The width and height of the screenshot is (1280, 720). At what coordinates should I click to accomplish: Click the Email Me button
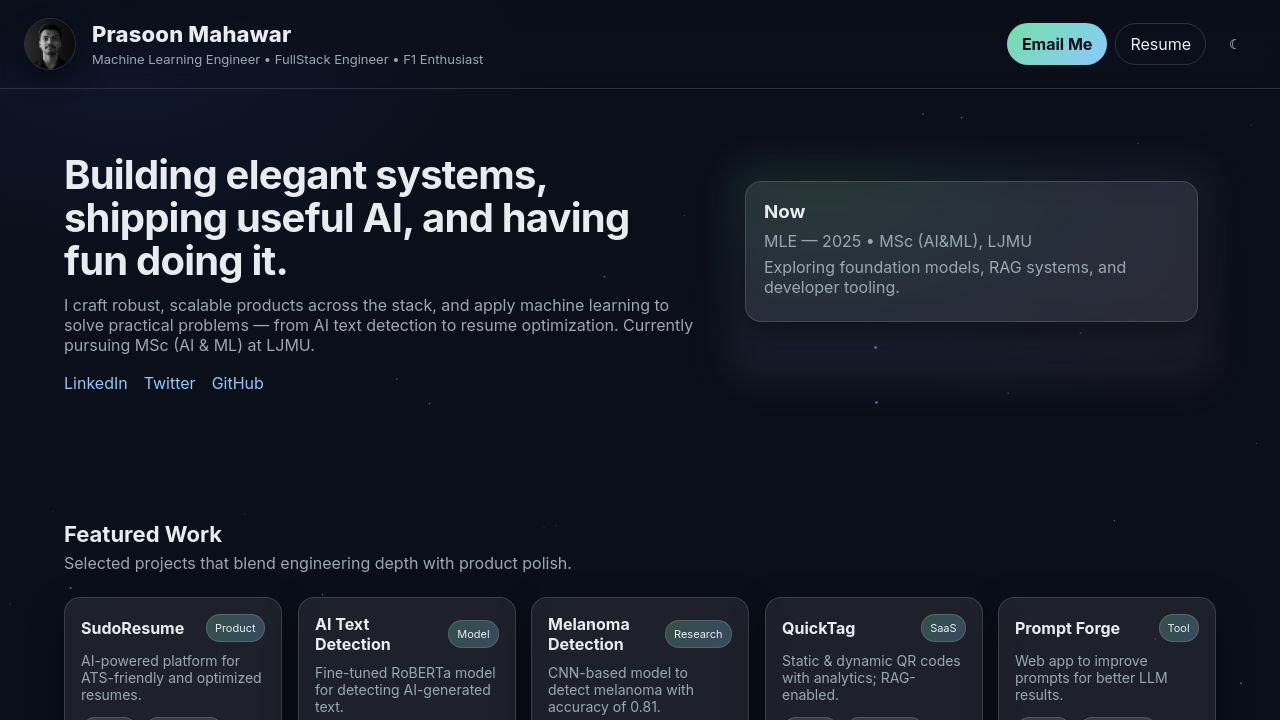[1057, 44]
